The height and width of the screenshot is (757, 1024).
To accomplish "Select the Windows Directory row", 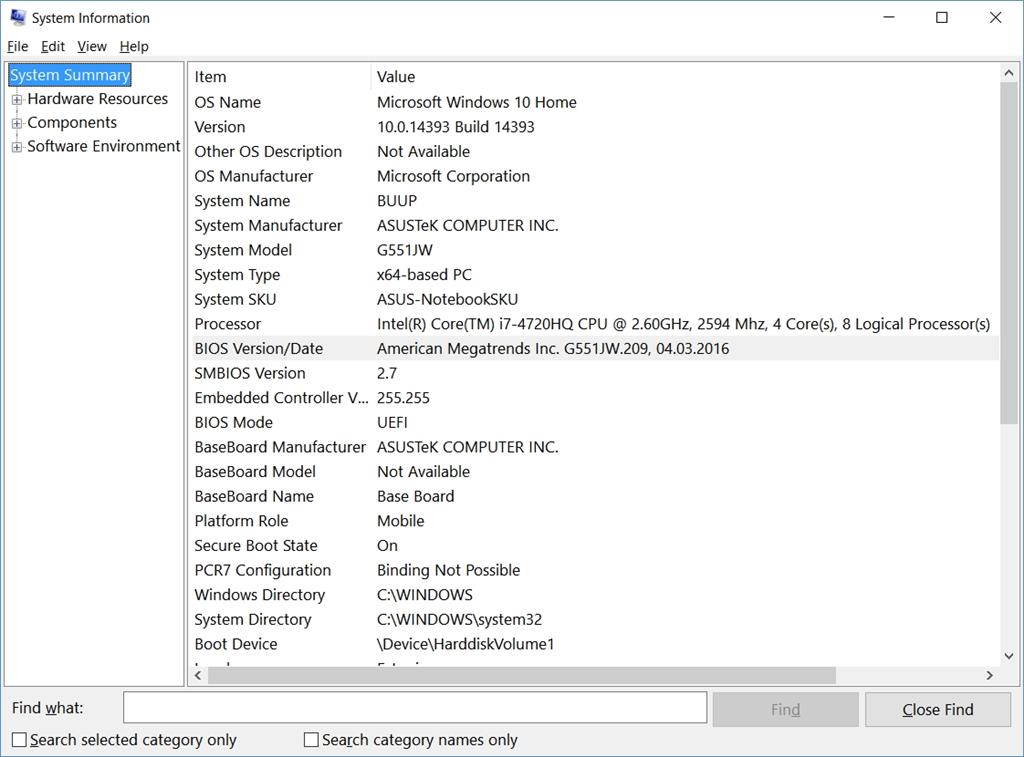I will 594,595.
